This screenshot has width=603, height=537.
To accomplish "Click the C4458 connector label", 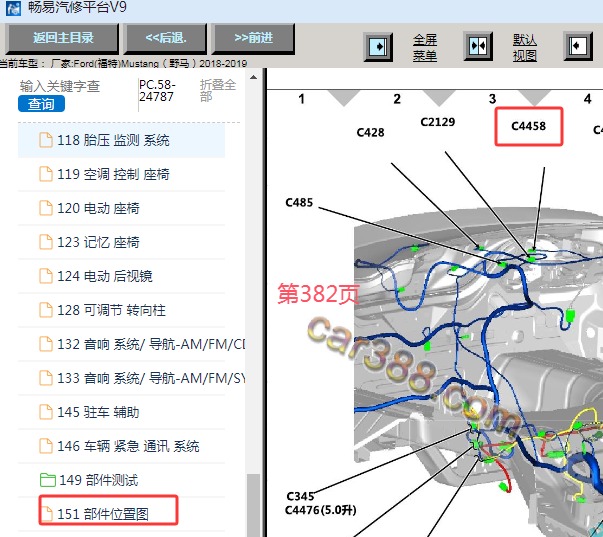I will [x=528, y=126].
